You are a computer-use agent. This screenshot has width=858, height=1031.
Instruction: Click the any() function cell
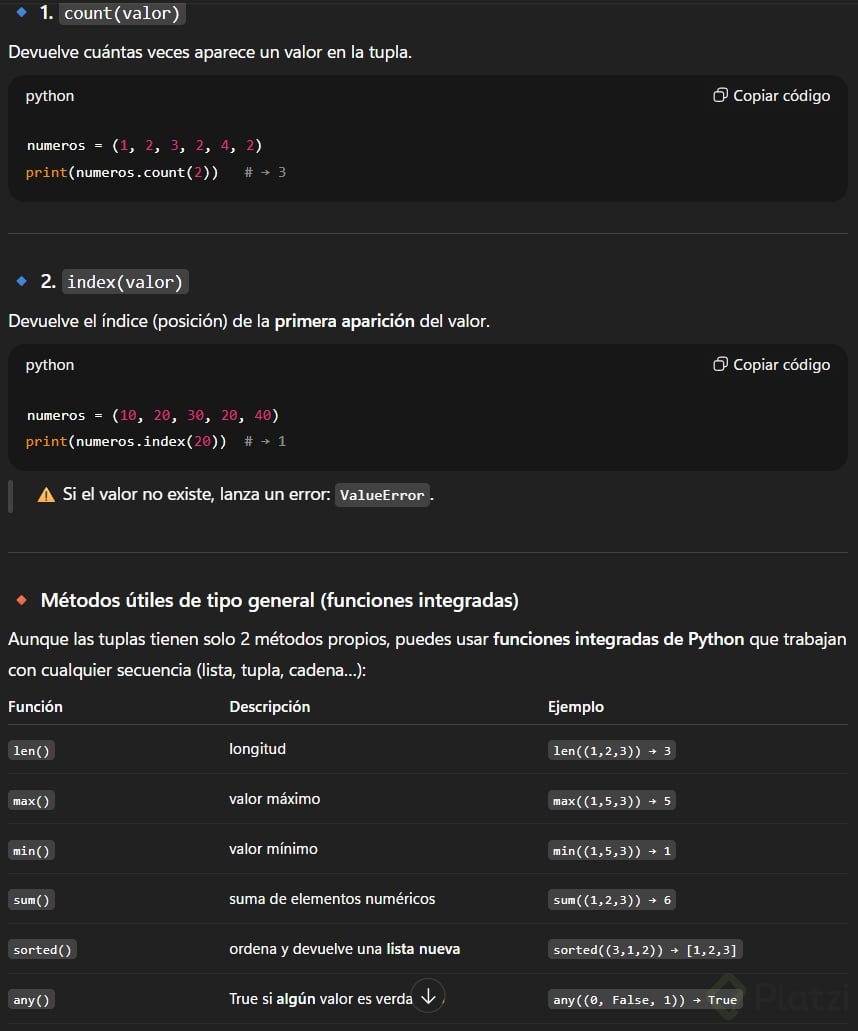[32, 1000]
